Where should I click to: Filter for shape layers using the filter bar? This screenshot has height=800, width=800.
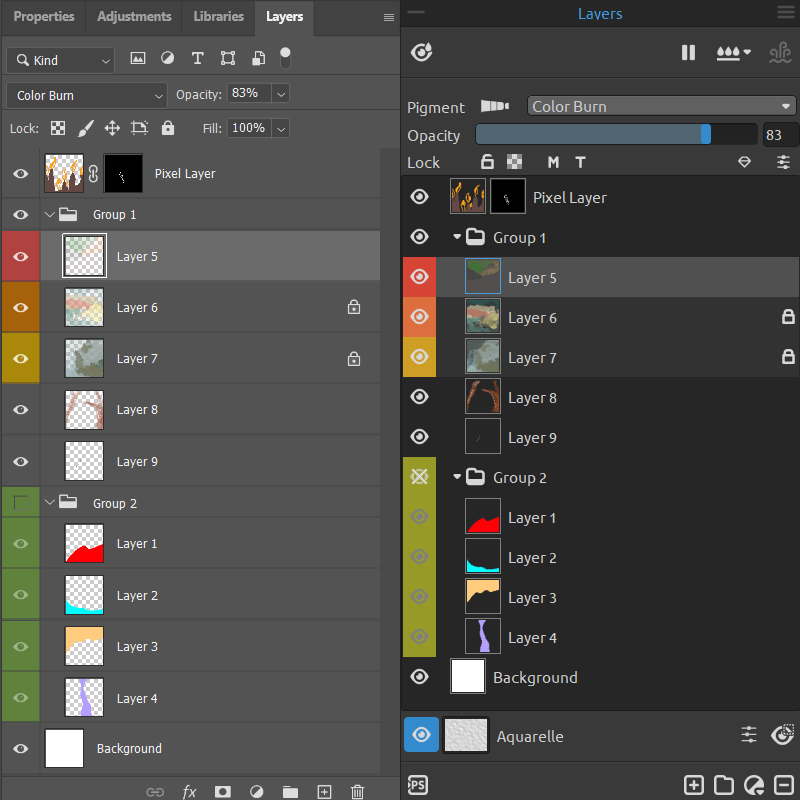tap(227, 58)
